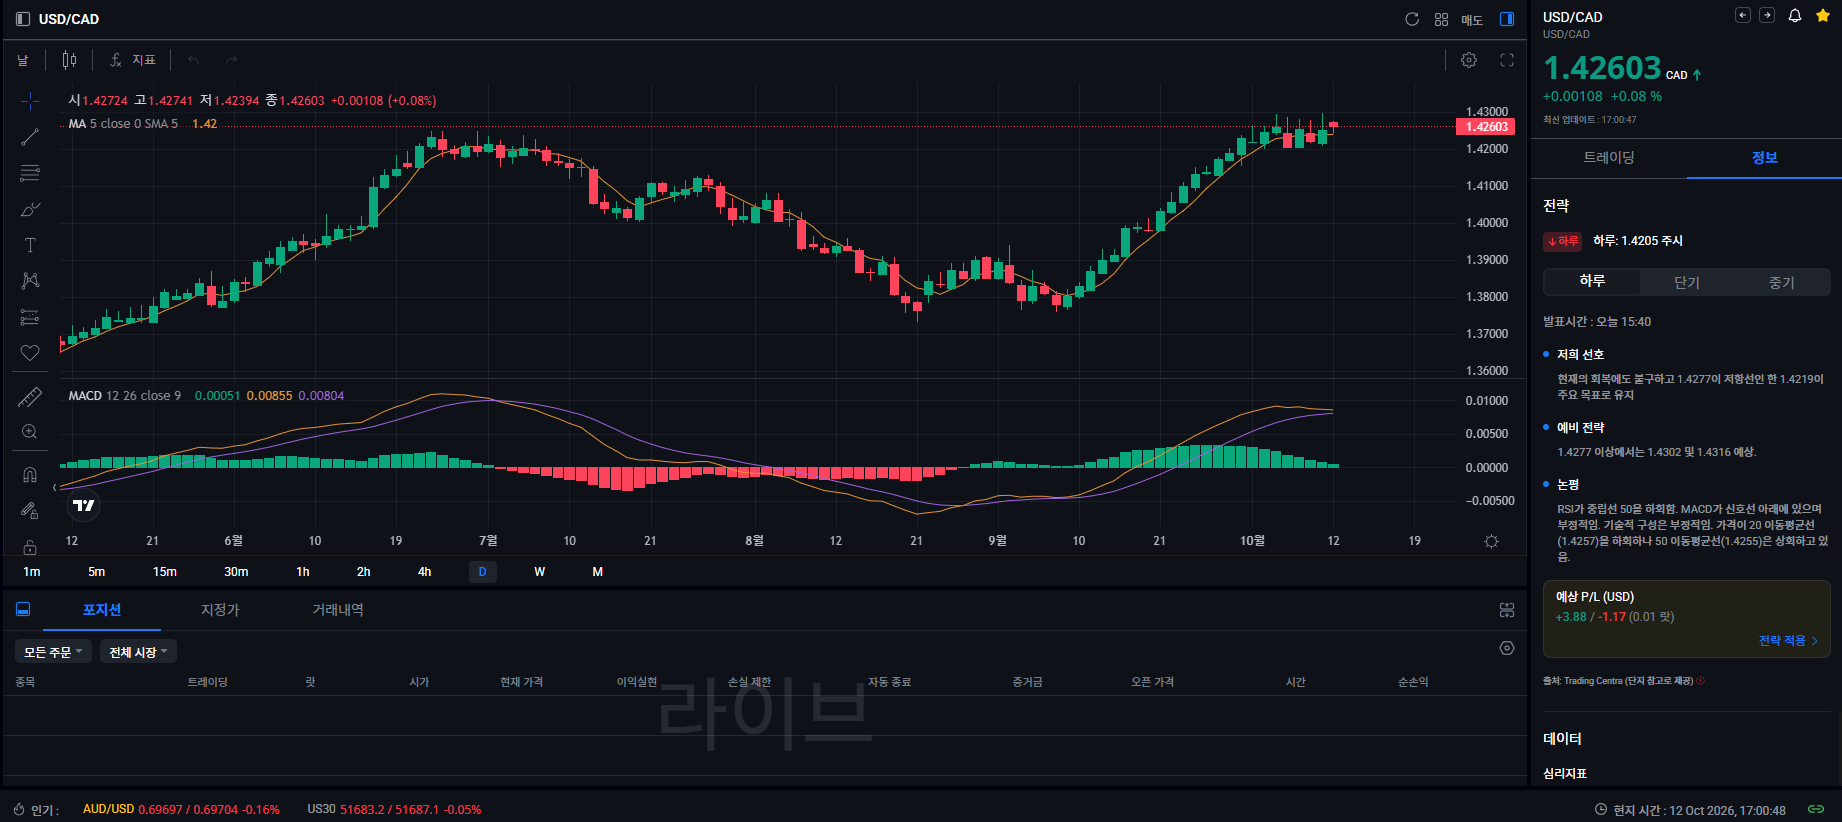Refresh the chart with reload icon
The height and width of the screenshot is (822, 1842).
click(x=1412, y=19)
